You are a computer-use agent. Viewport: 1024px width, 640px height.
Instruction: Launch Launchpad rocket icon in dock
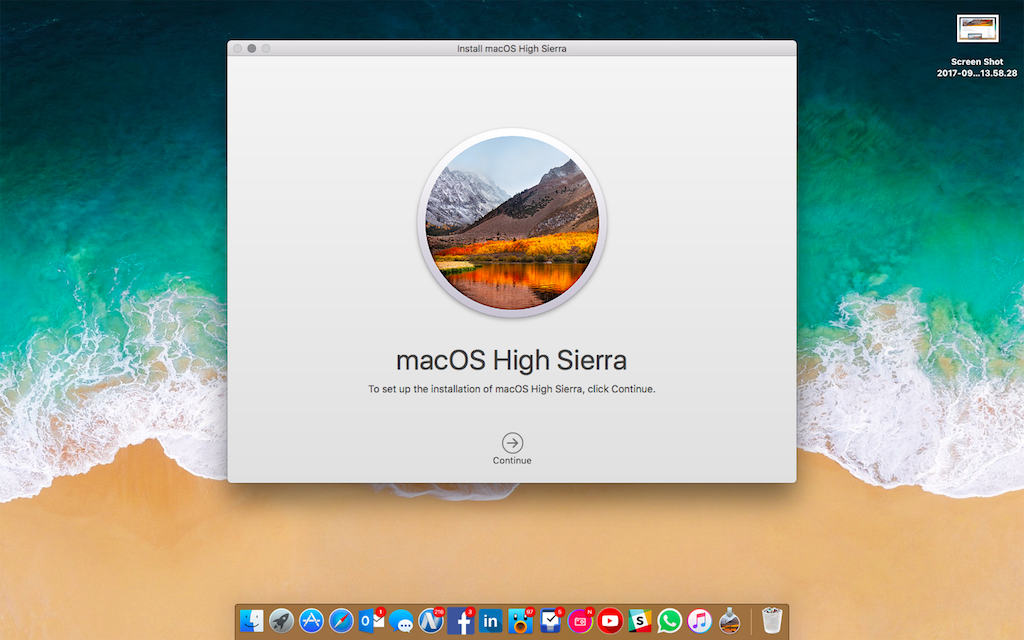click(x=282, y=621)
